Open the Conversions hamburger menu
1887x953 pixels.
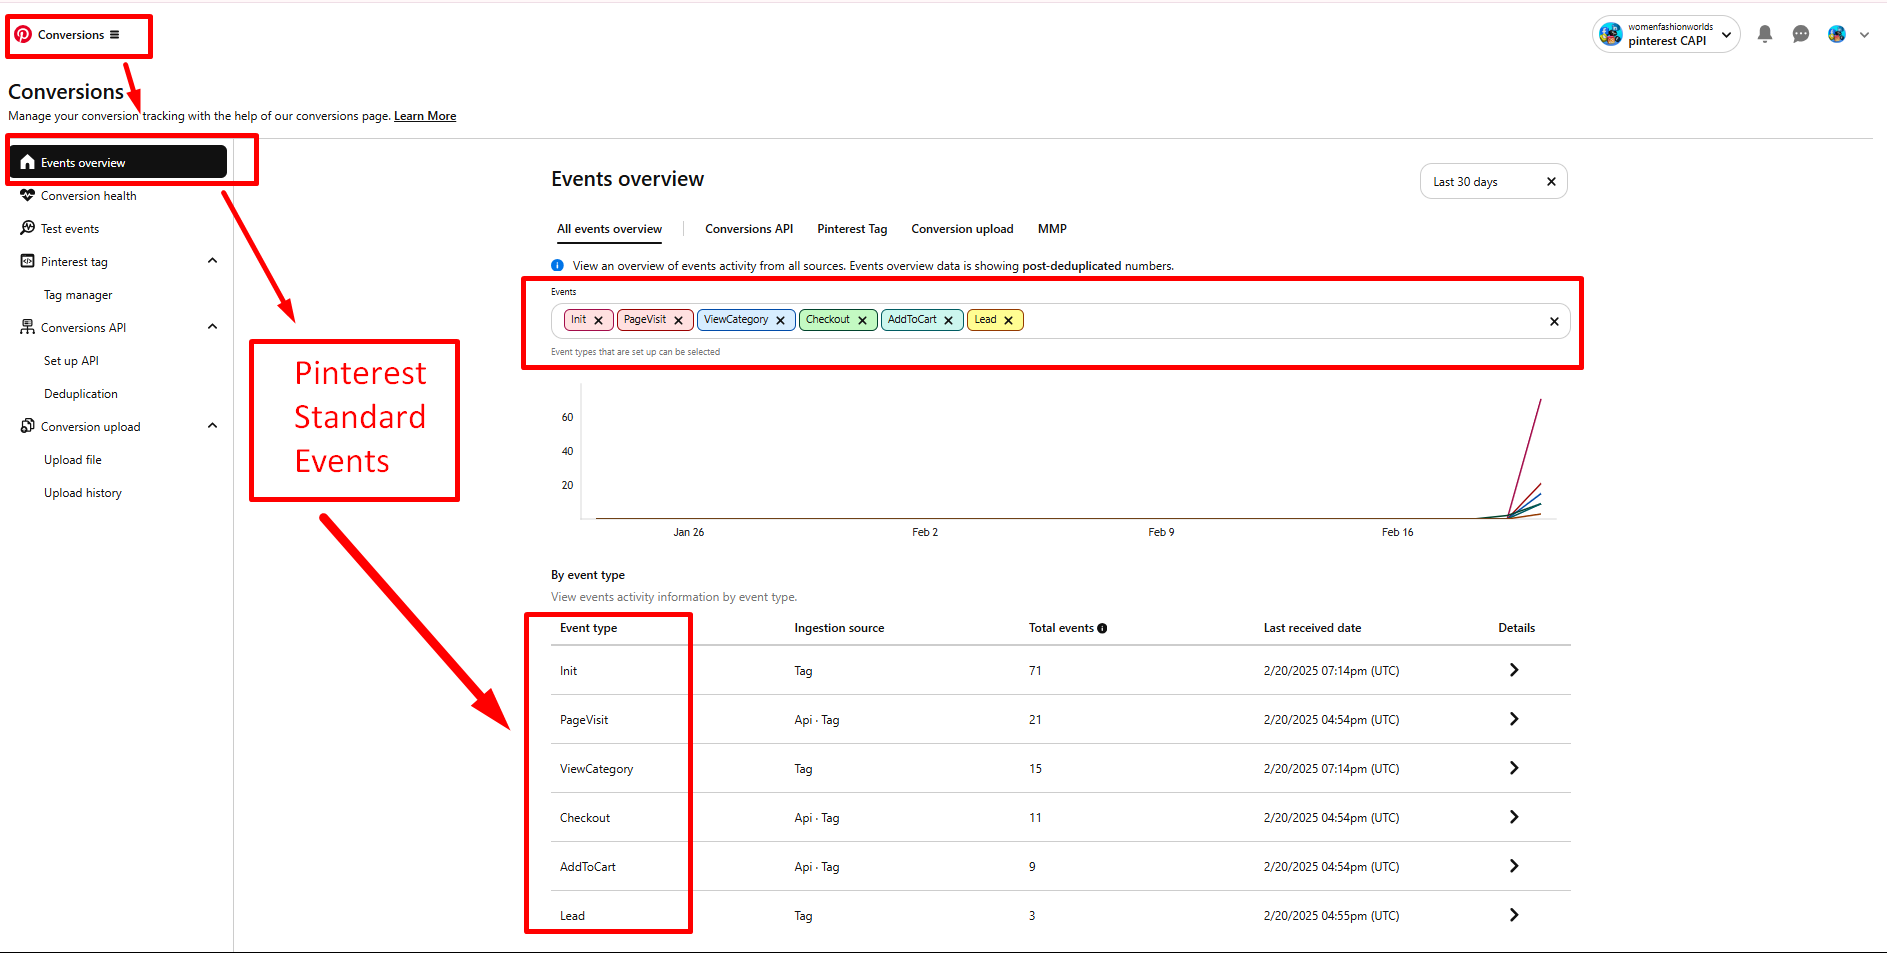tap(114, 35)
